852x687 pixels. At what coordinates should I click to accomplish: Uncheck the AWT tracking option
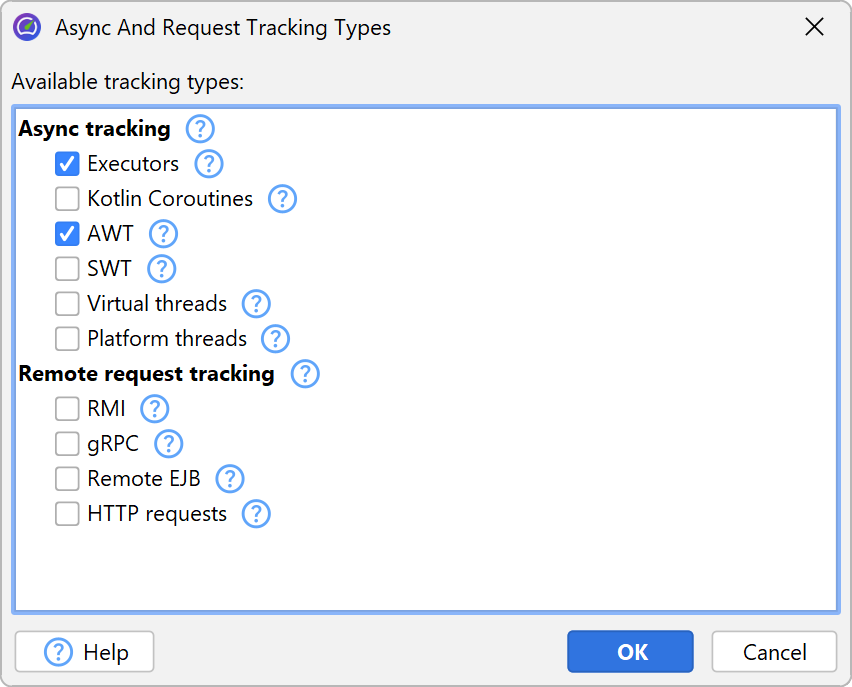pos(67,234)
